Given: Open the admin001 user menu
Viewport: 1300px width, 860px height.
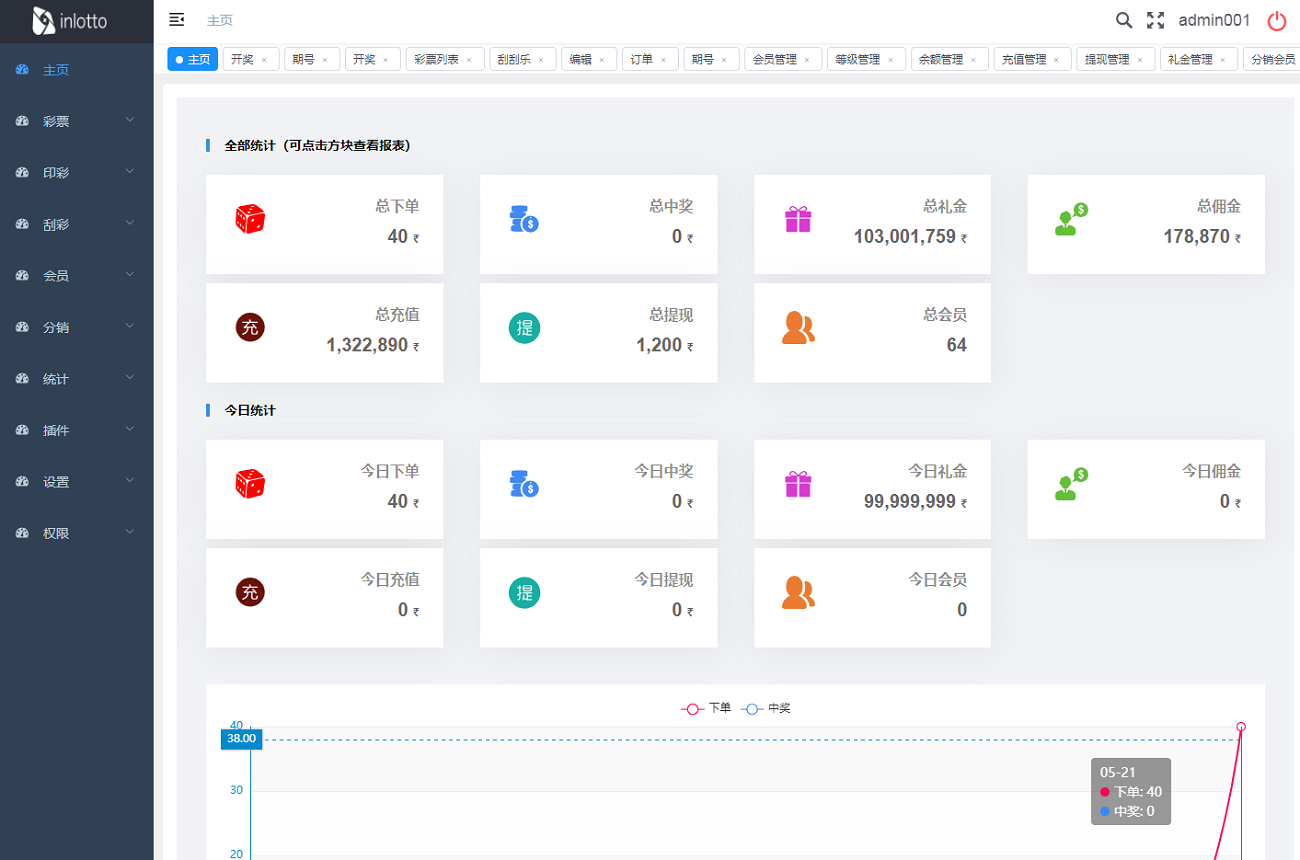Looking at the screenshot, I should point(1214,20).
